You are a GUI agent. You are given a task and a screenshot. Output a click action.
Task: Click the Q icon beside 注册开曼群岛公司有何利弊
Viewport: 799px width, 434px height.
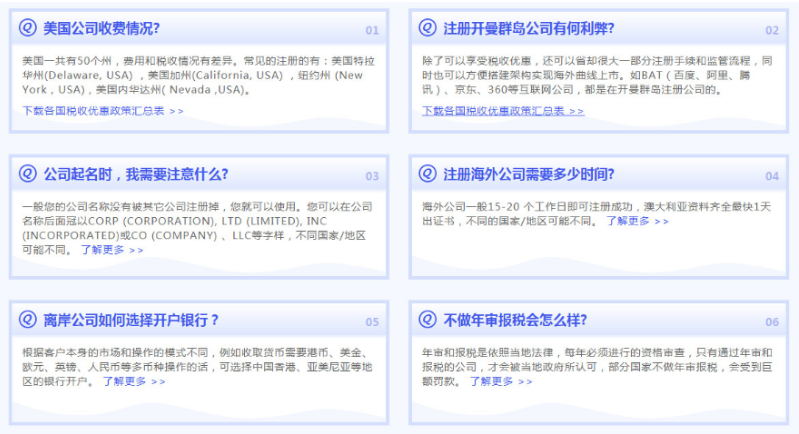pos(428,28)
